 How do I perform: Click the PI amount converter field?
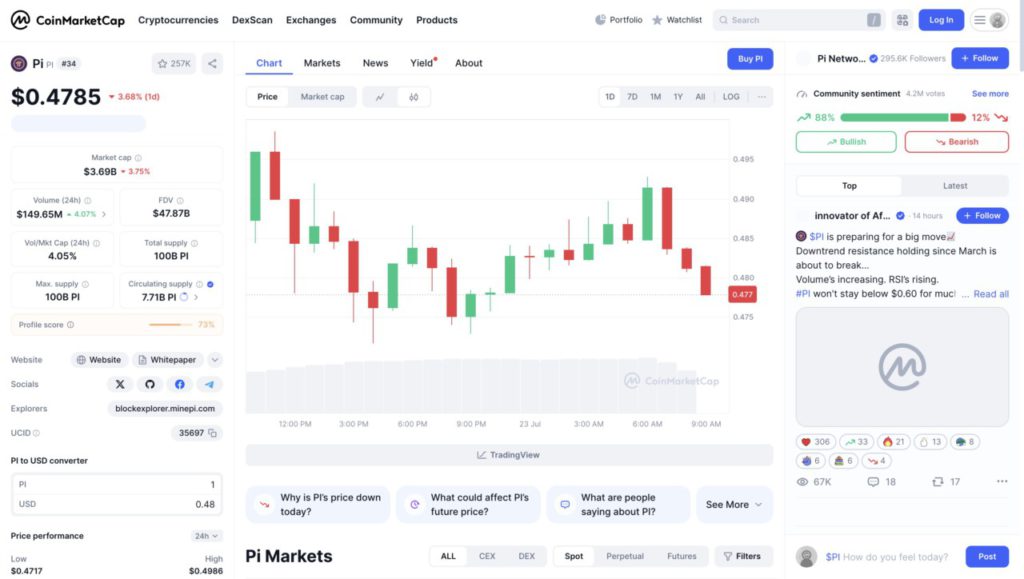(116, 484)
